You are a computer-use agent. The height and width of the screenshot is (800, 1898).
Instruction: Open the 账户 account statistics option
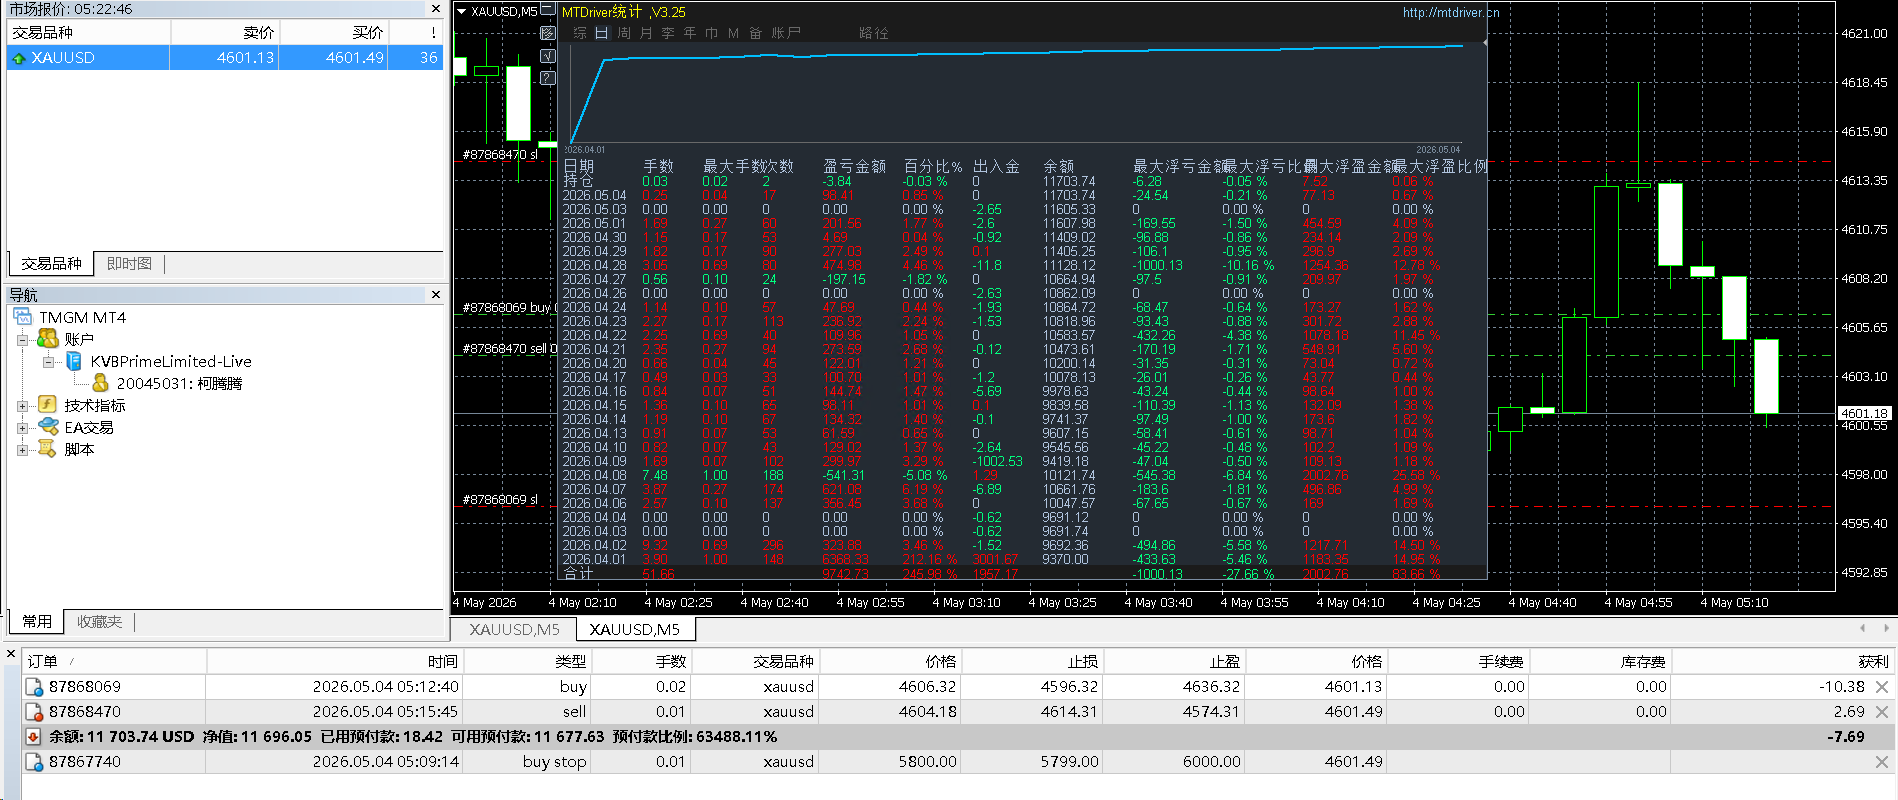point(786,33)
